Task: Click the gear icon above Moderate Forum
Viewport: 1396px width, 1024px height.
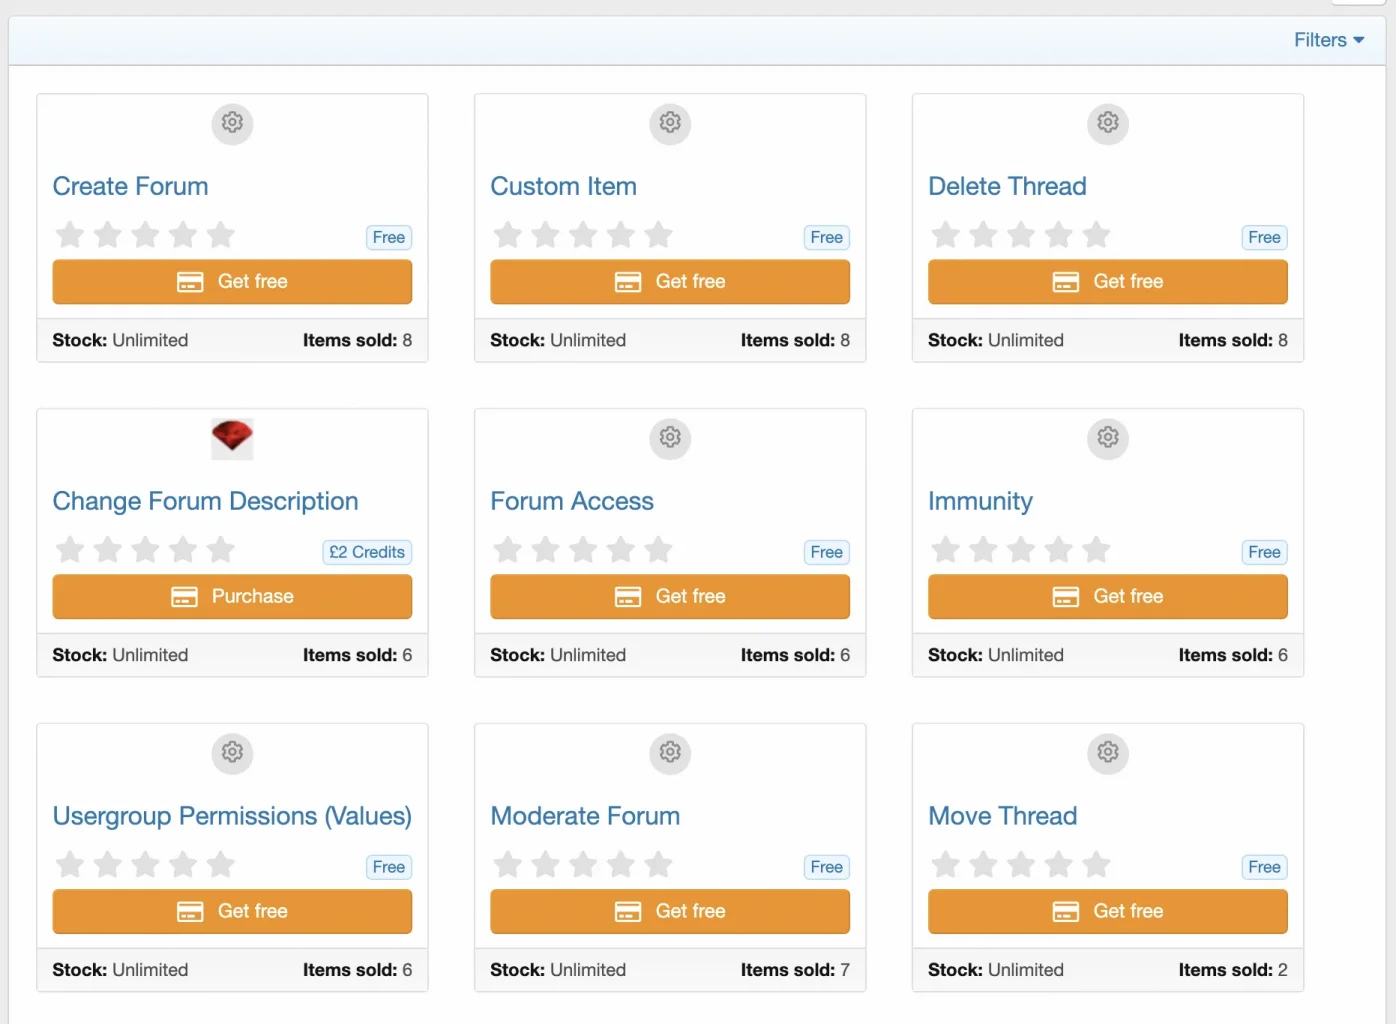Action: [x=670, y=753]
